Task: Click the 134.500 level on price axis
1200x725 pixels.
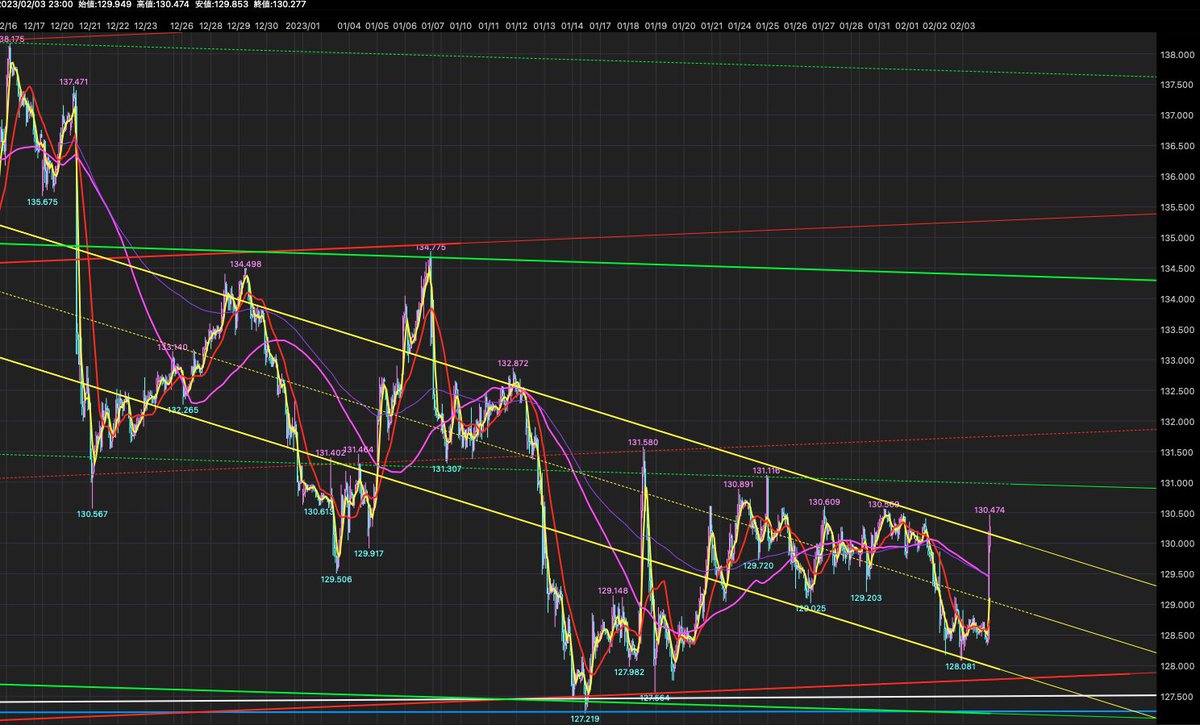Action: pyautogui.click(x=1177, y=268)
